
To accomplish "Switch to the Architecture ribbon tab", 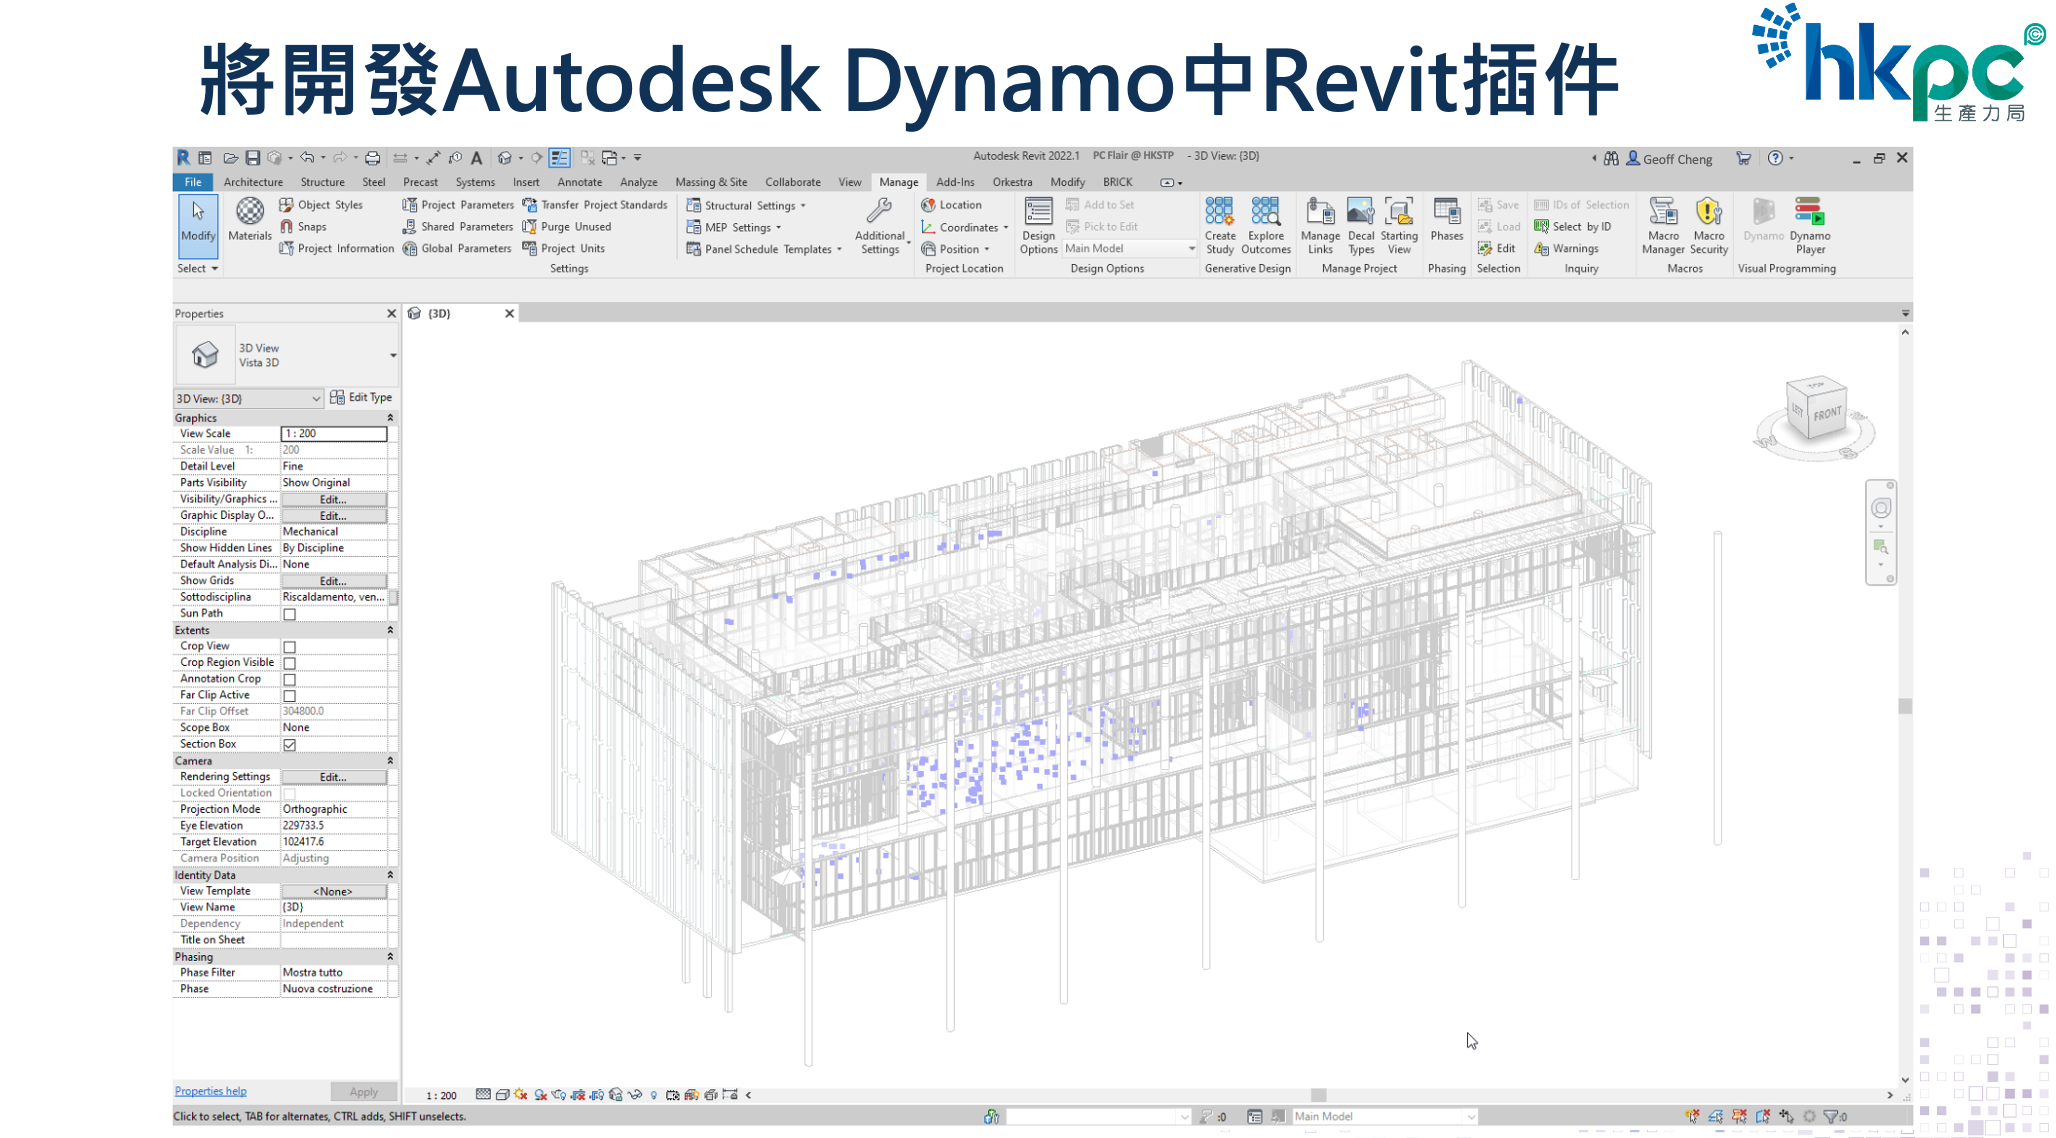I will 253,182.
